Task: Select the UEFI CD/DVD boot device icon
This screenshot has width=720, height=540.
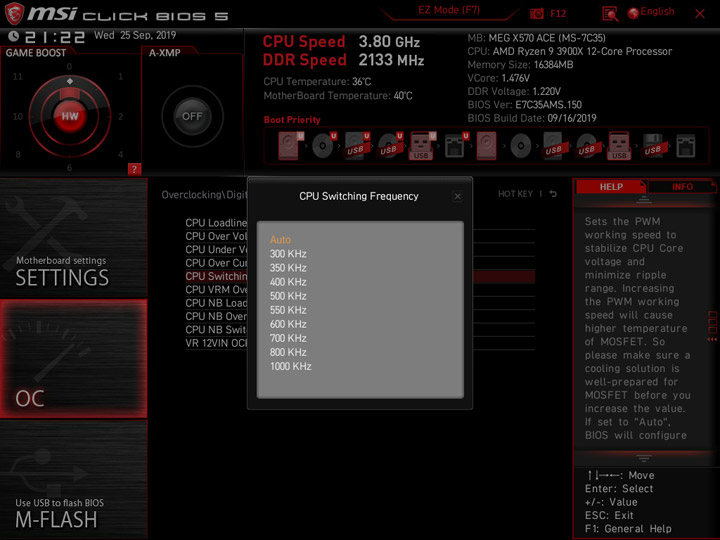Action: pos(324,146)
